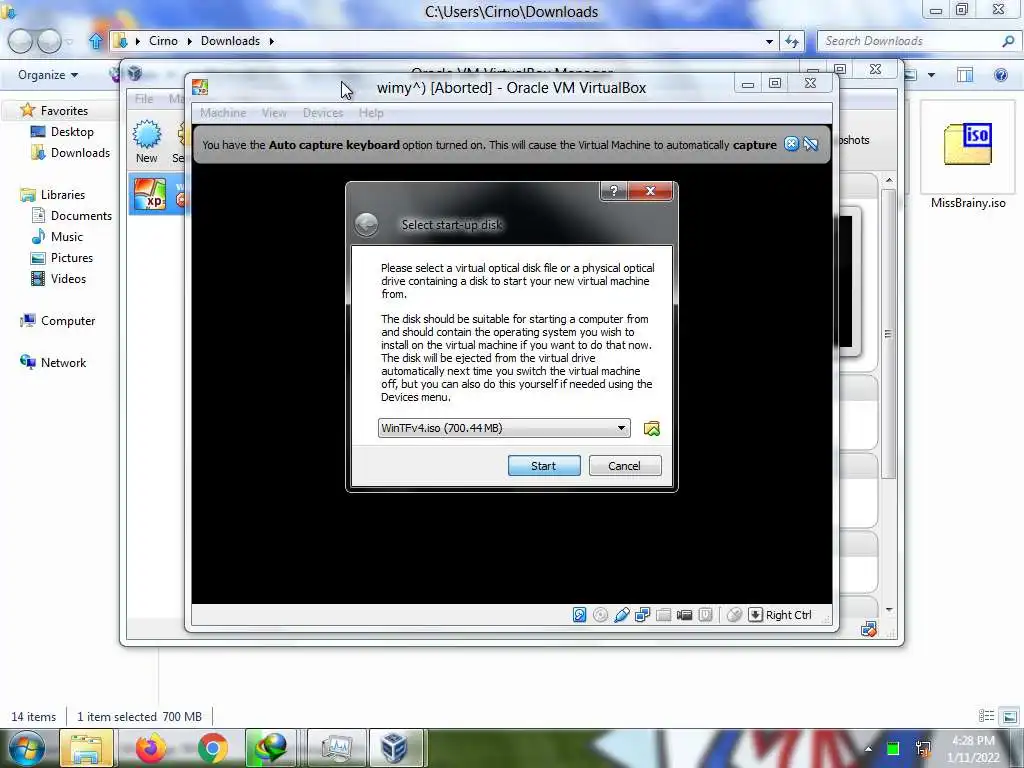Viewport: 1024px width, 768px height.
Task: Refresh the Downloads folder location
Action: [x=792, y=41]
